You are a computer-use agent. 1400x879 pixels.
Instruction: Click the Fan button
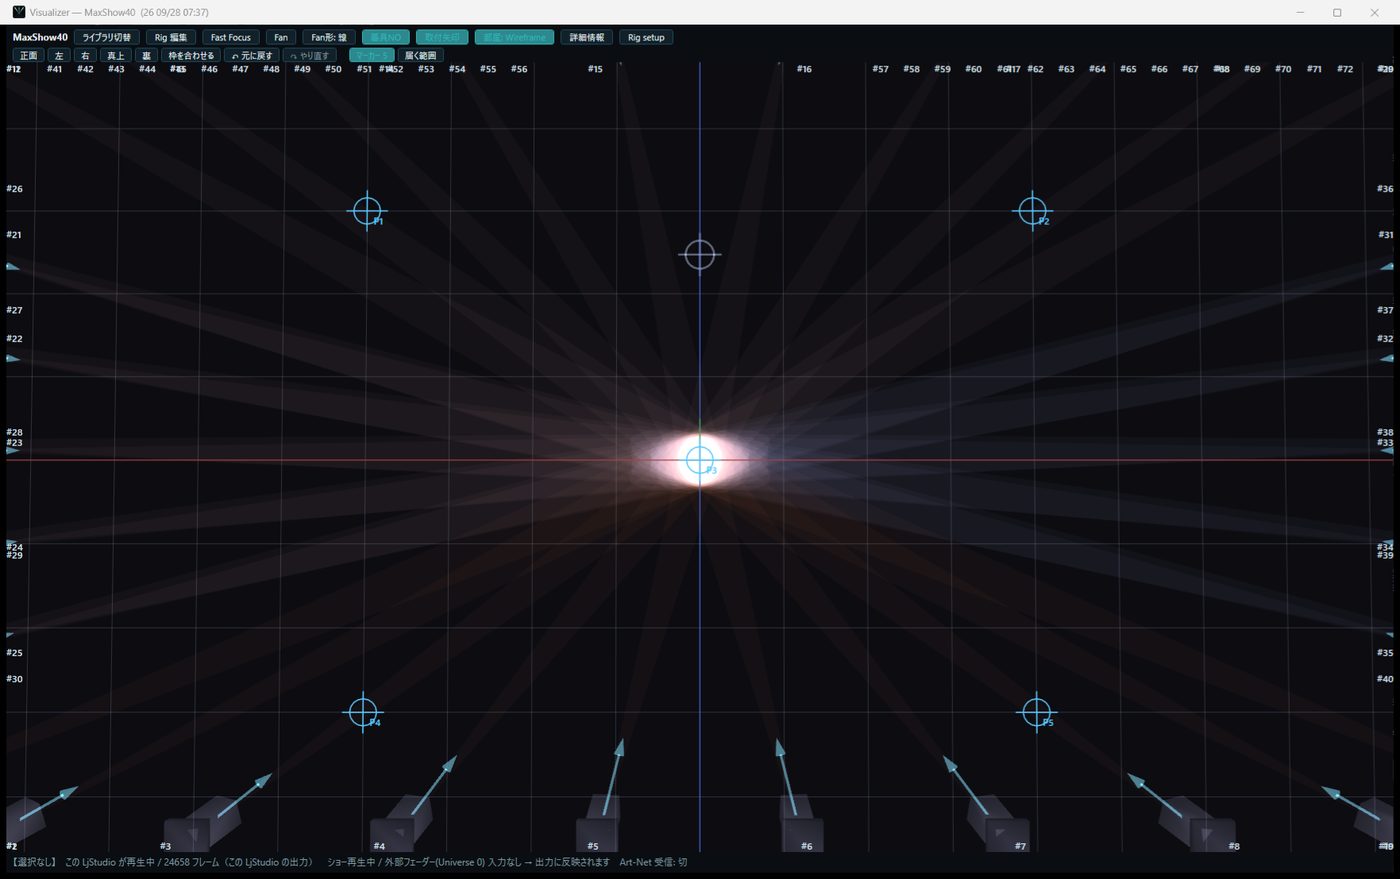[281, 37]
